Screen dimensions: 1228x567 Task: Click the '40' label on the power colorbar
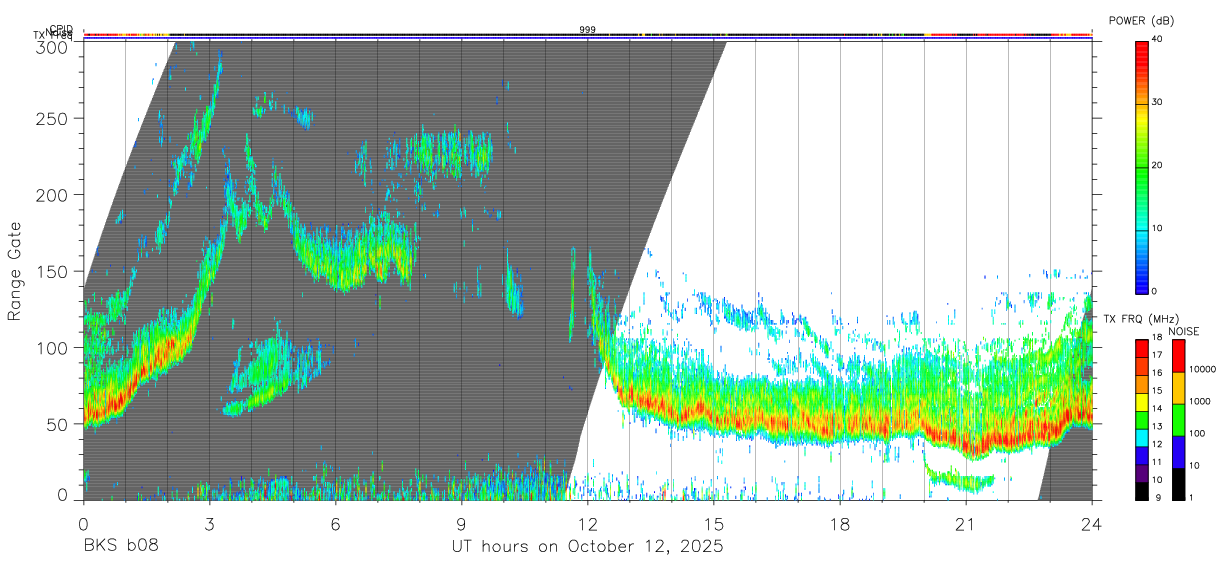1158,39
